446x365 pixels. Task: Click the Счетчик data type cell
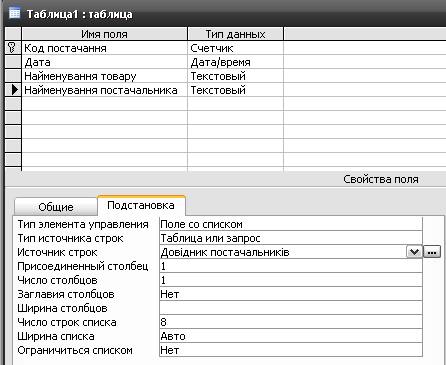click(x=235, y=48)
